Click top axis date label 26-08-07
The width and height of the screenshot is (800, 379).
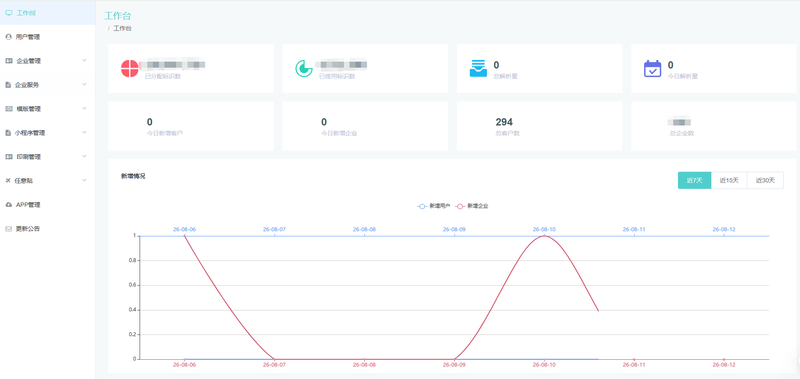(274, 230)
